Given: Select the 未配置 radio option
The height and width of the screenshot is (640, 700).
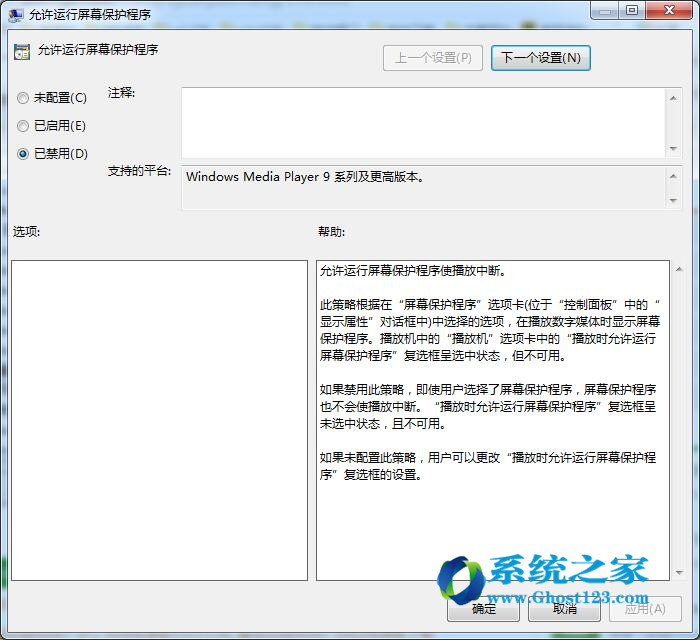Looking at the screenshot, I should (23, 98).
